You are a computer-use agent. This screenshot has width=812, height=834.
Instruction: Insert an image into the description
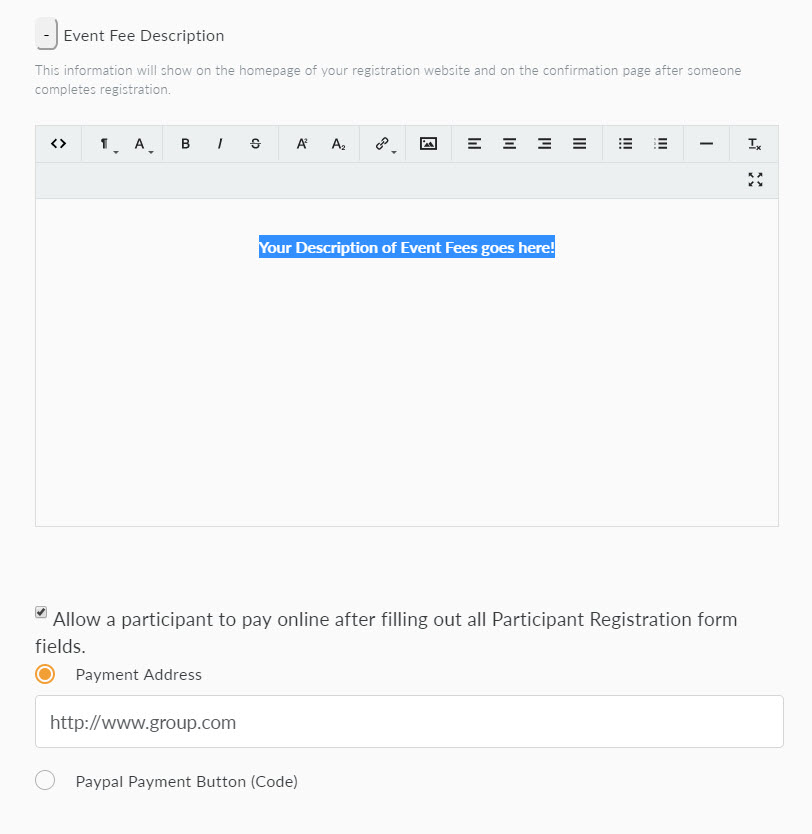(x=428, y=144)
